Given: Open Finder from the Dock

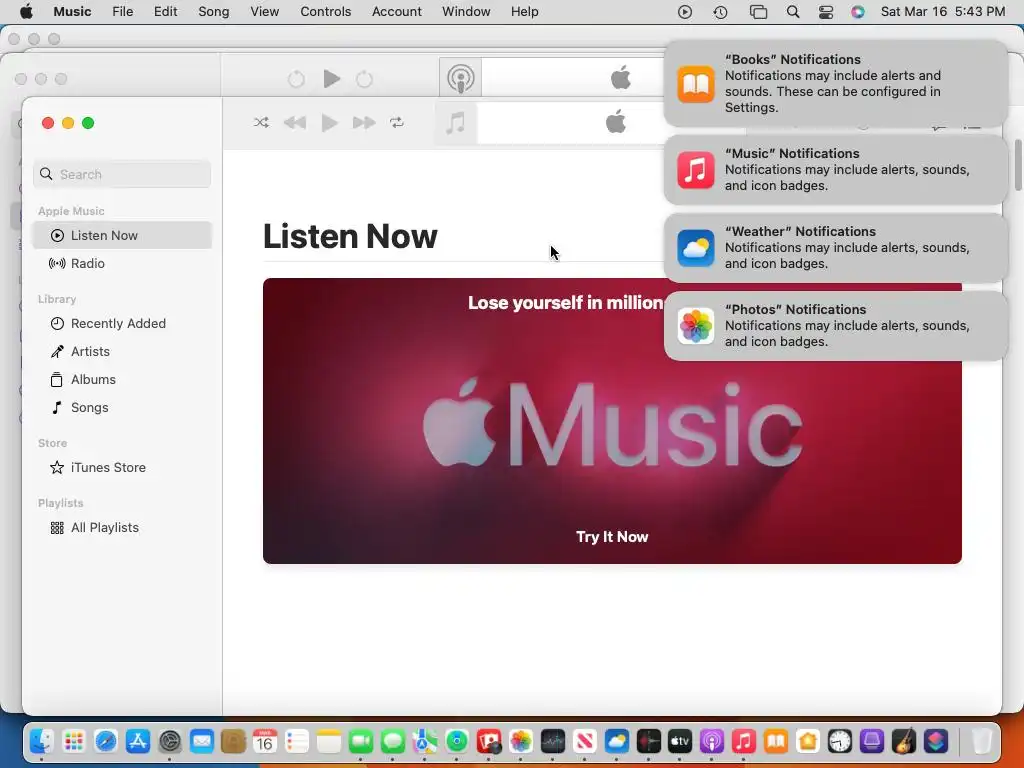Looking at the screenshot, I should 41,741.
